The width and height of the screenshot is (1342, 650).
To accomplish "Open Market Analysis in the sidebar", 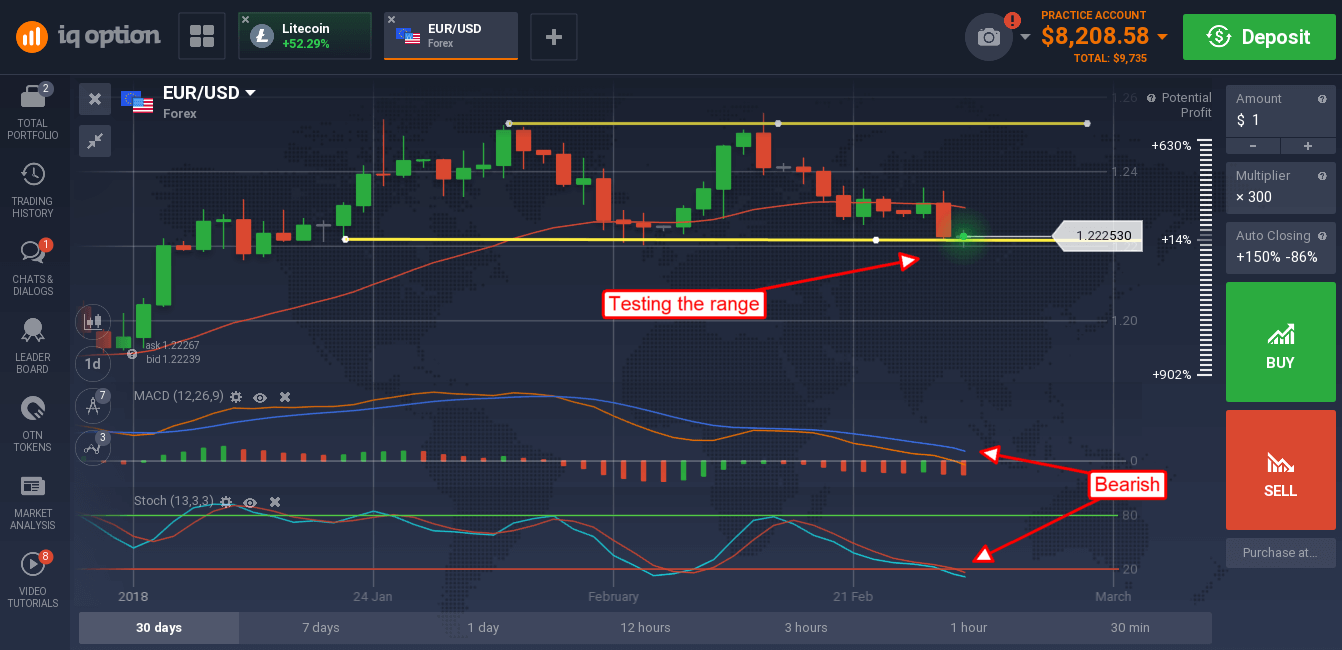I will coord(33,502).
